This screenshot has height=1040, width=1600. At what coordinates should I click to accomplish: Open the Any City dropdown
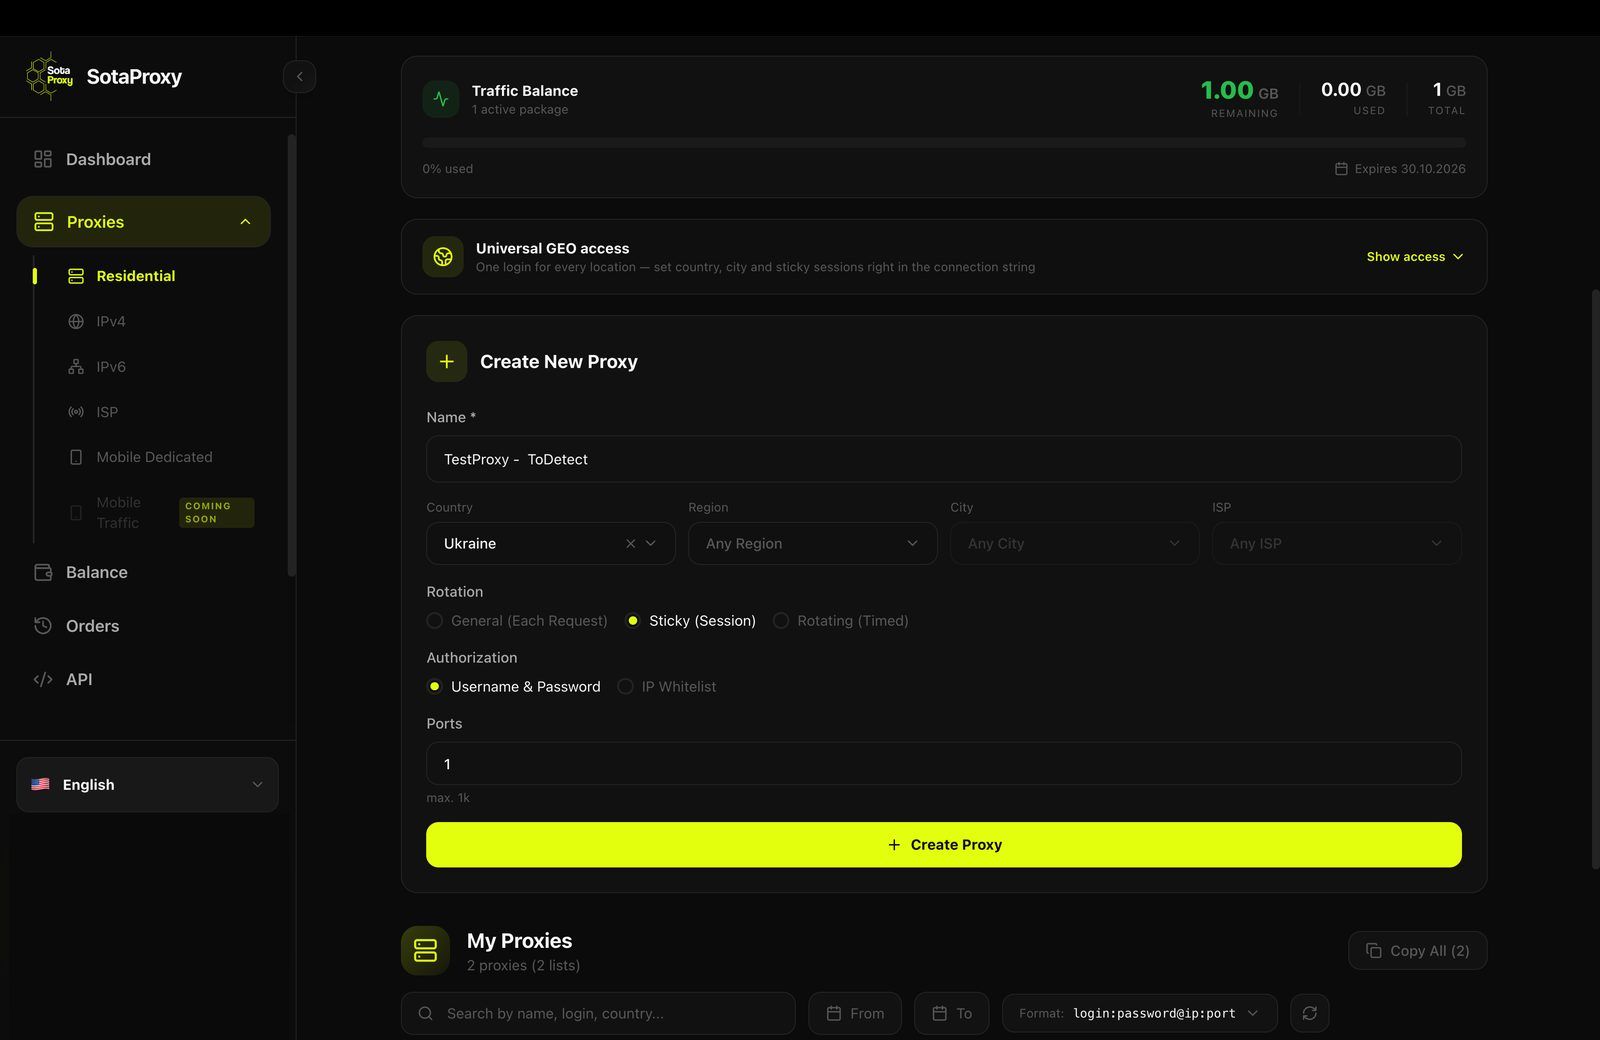click(1074, 544)
